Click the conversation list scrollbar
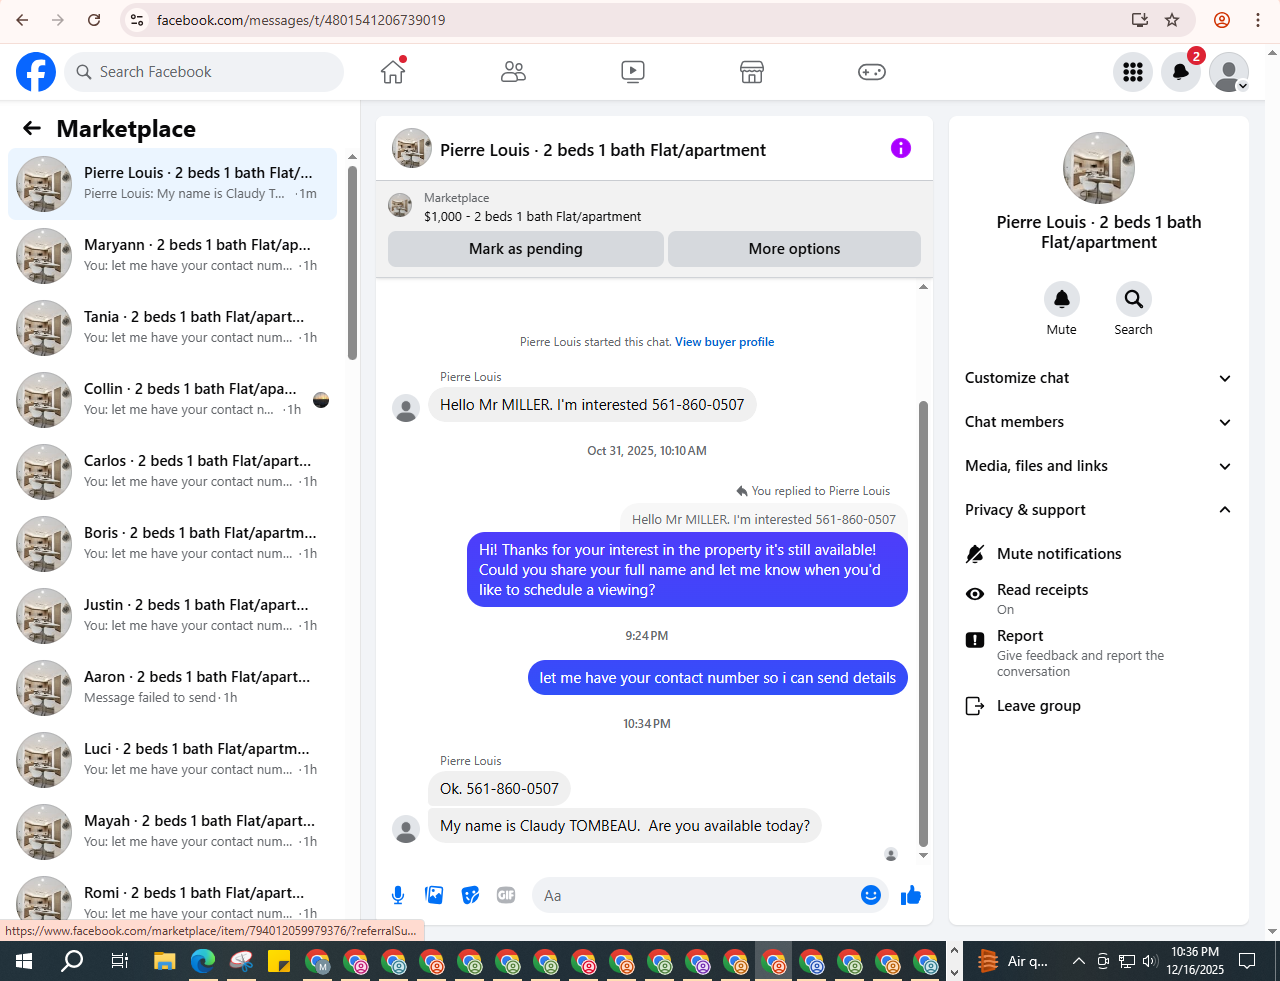This screenshot has width=1280, height=981. pyautogui.click(x=352, y=262)
